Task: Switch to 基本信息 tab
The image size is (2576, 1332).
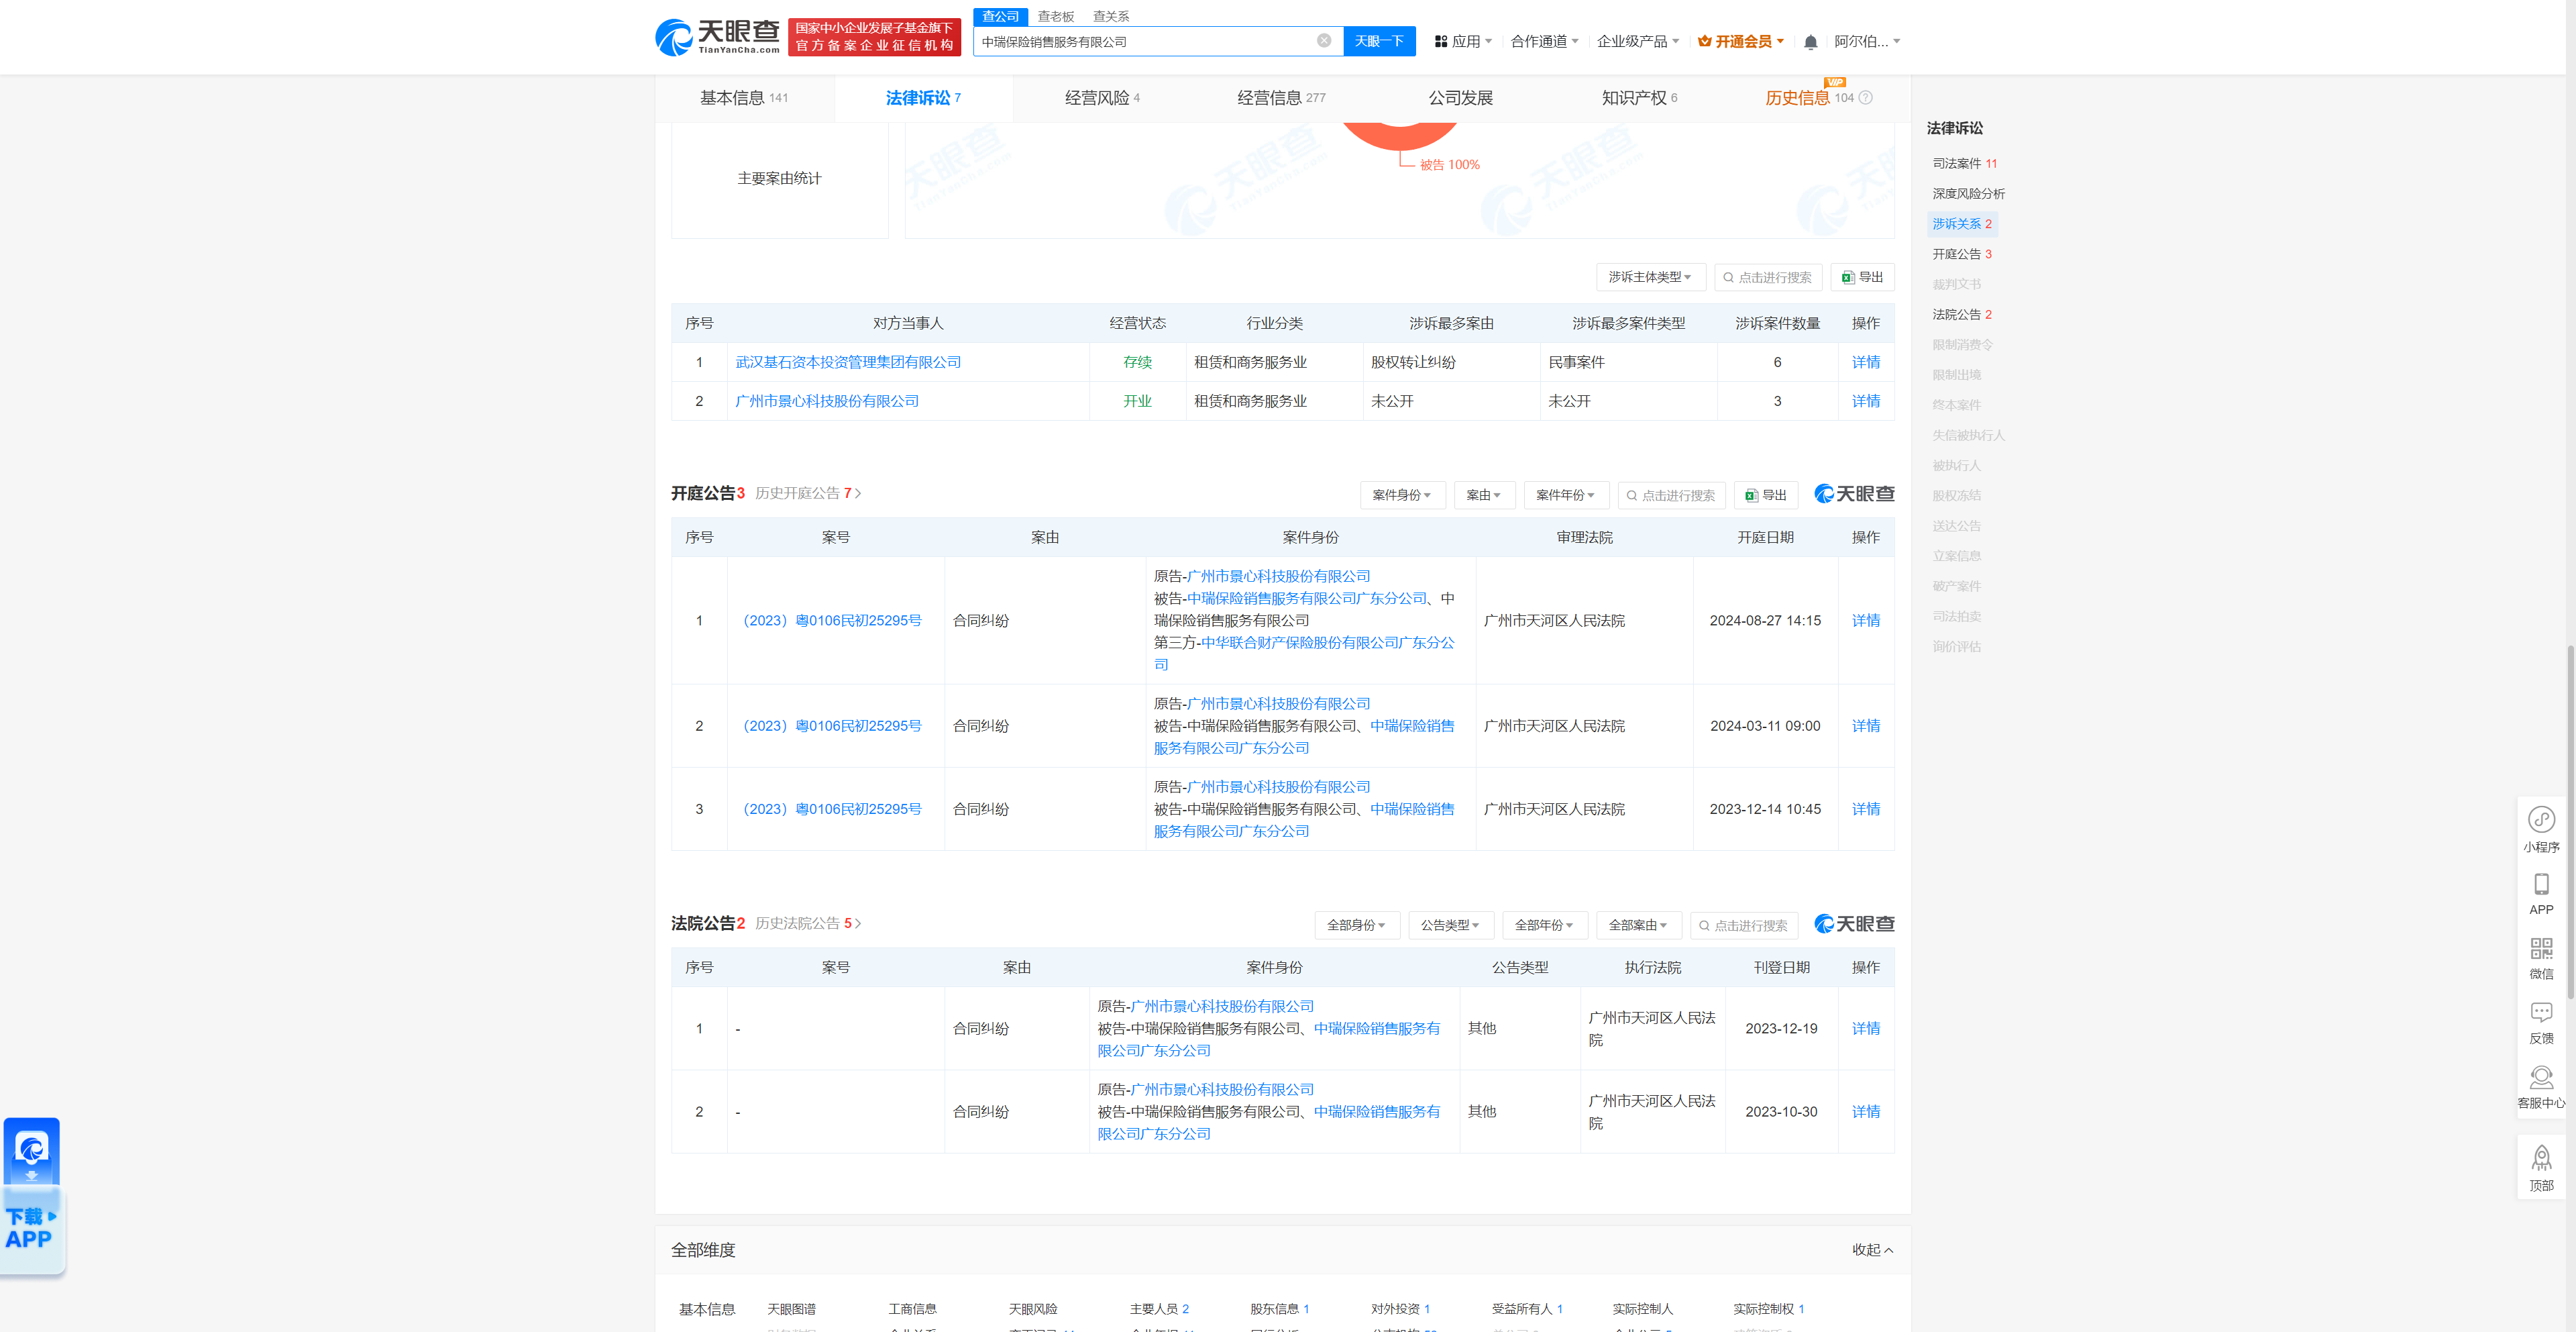Action: click(x=744, y=98)
